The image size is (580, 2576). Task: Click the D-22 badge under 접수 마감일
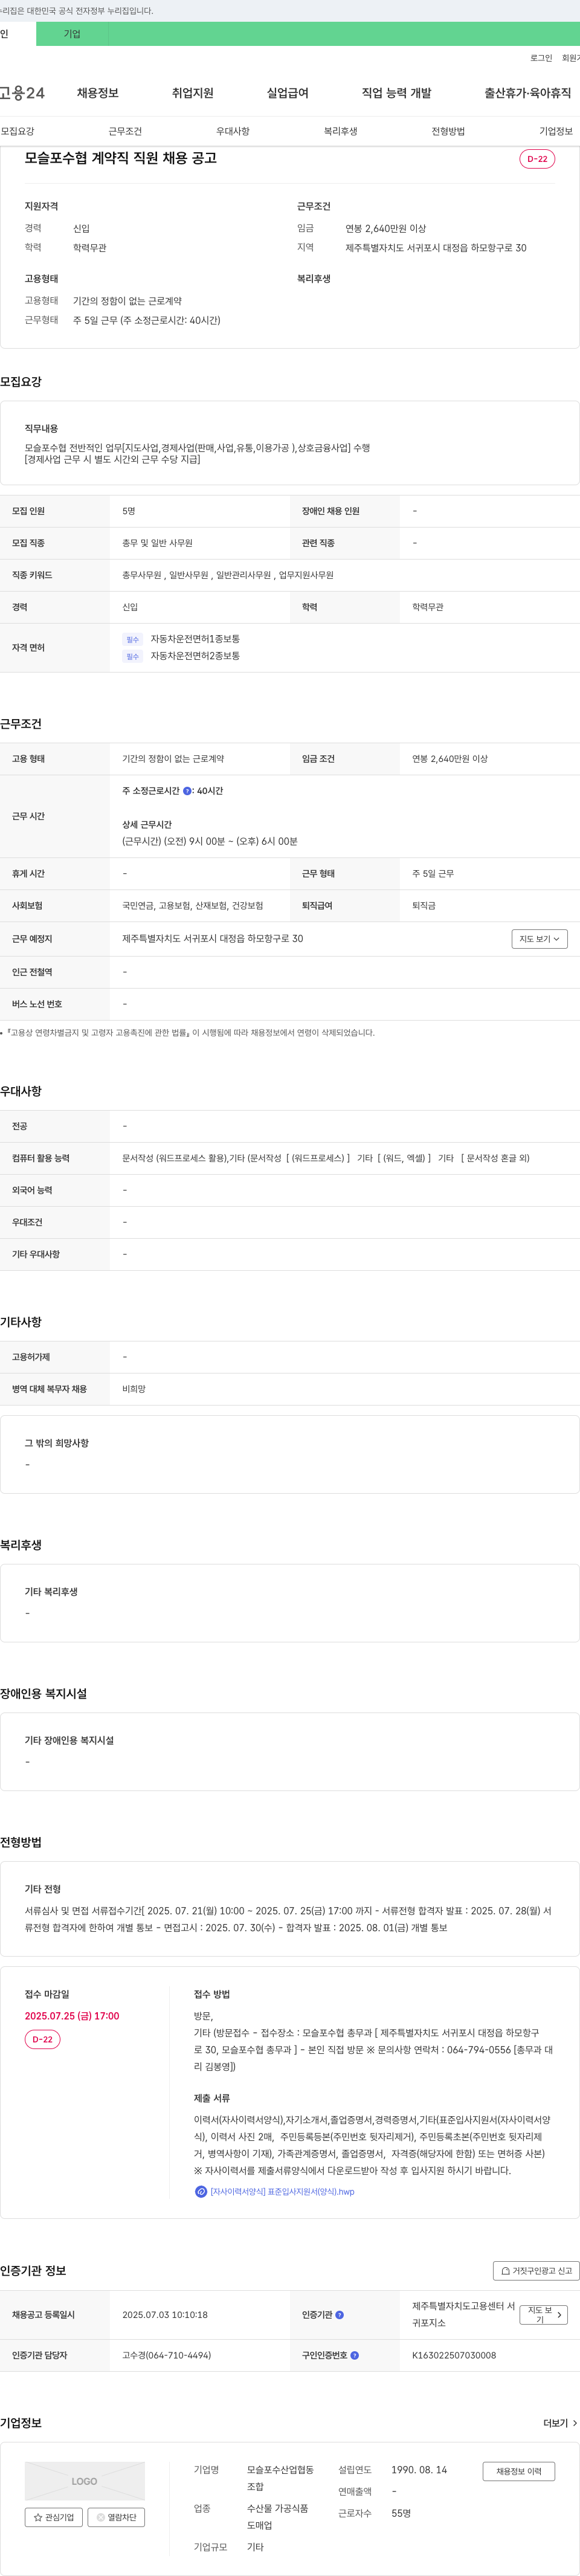(x=42, y=2039)
